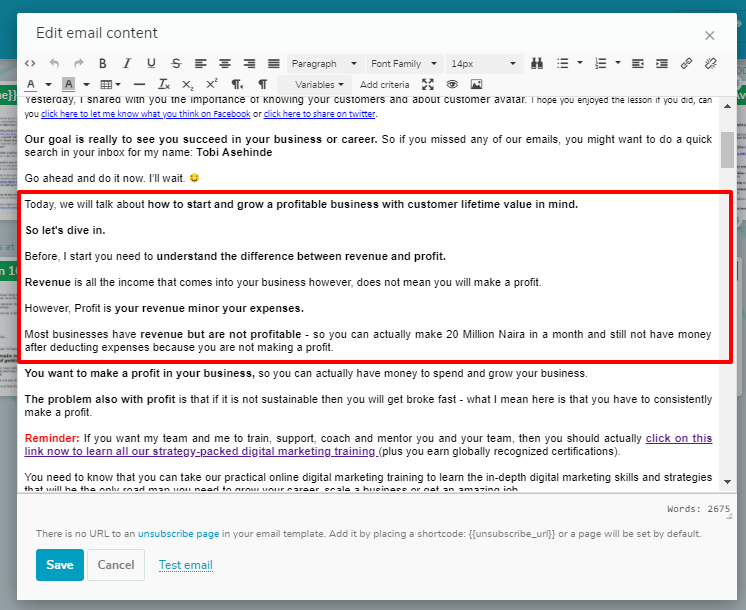Open the Test email link

coord(185,565)
